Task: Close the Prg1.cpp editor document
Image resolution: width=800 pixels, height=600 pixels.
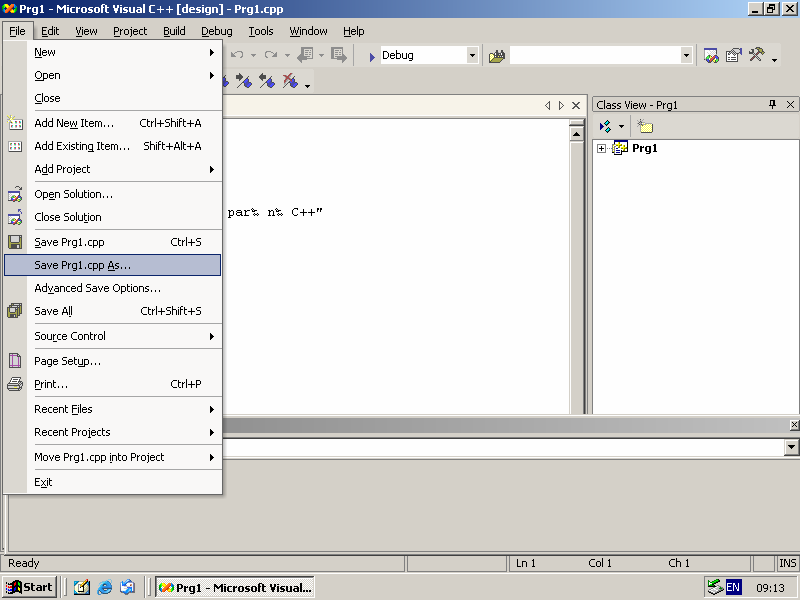Action: click(576, 105)
